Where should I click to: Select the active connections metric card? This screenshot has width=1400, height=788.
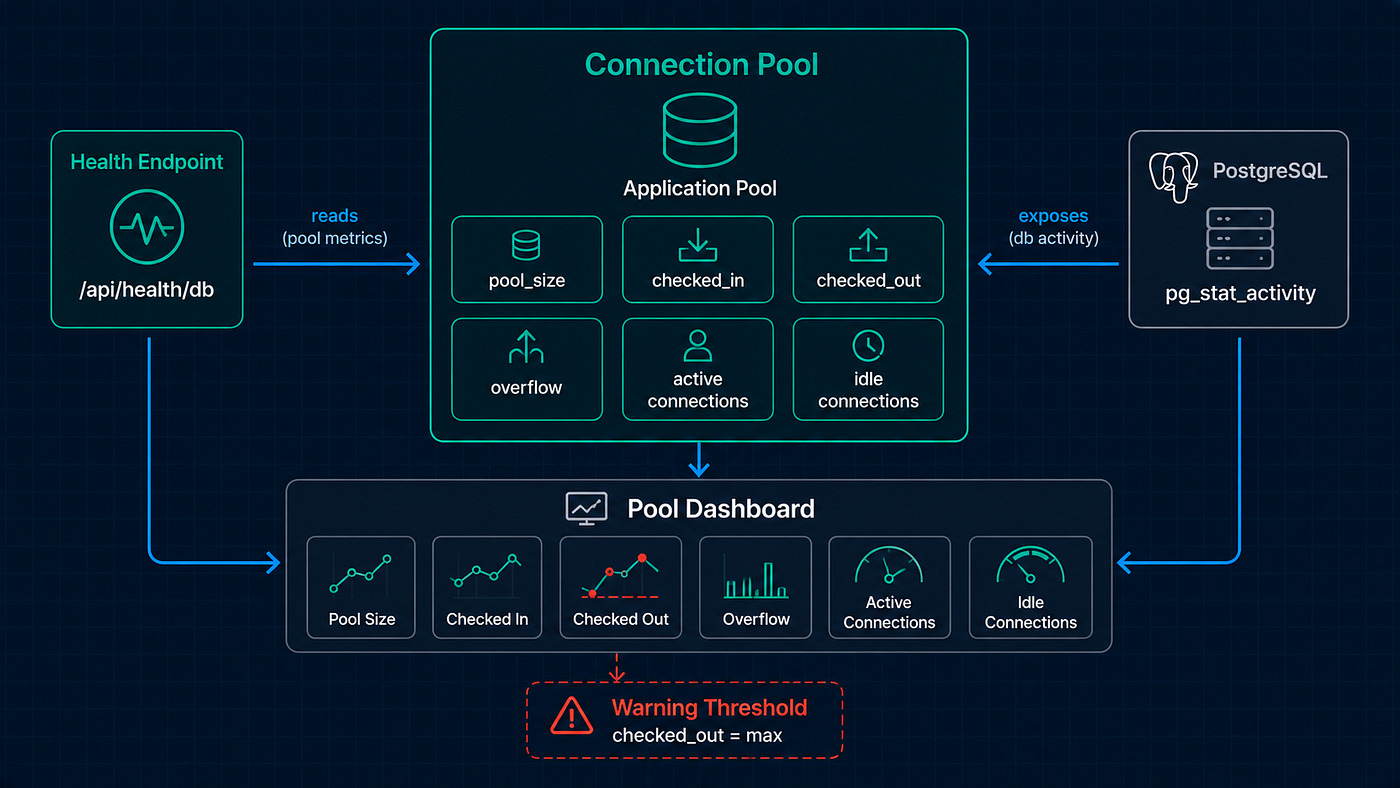[x=698, y=369]
